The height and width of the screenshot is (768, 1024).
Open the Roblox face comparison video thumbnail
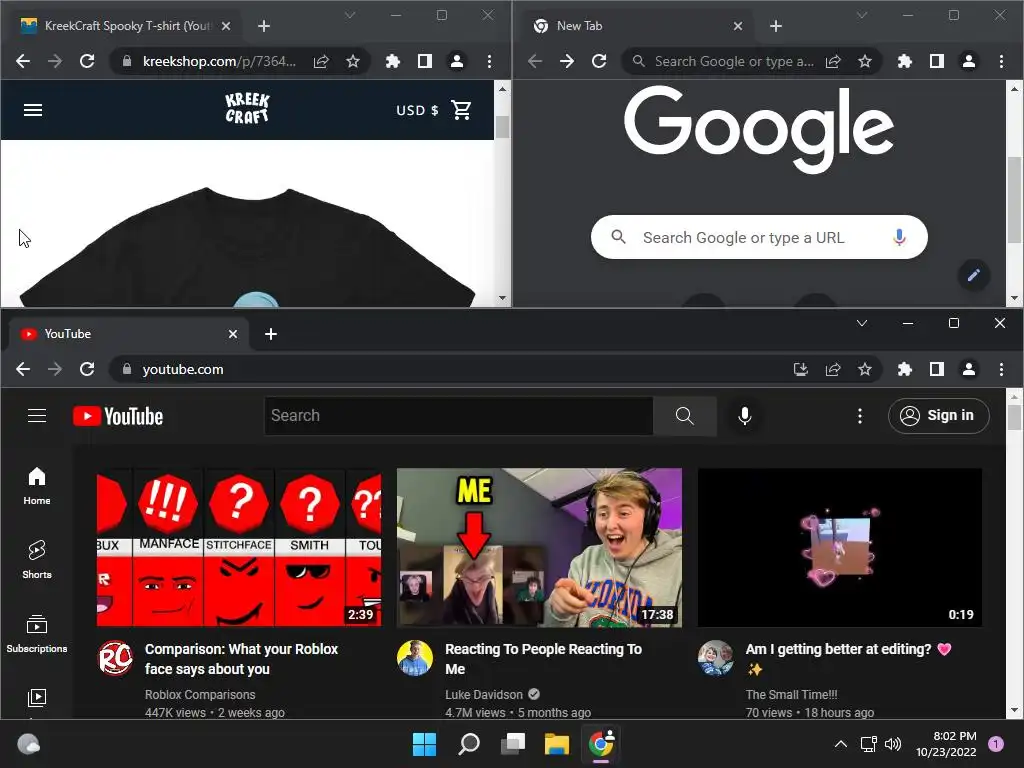[239, 547]
